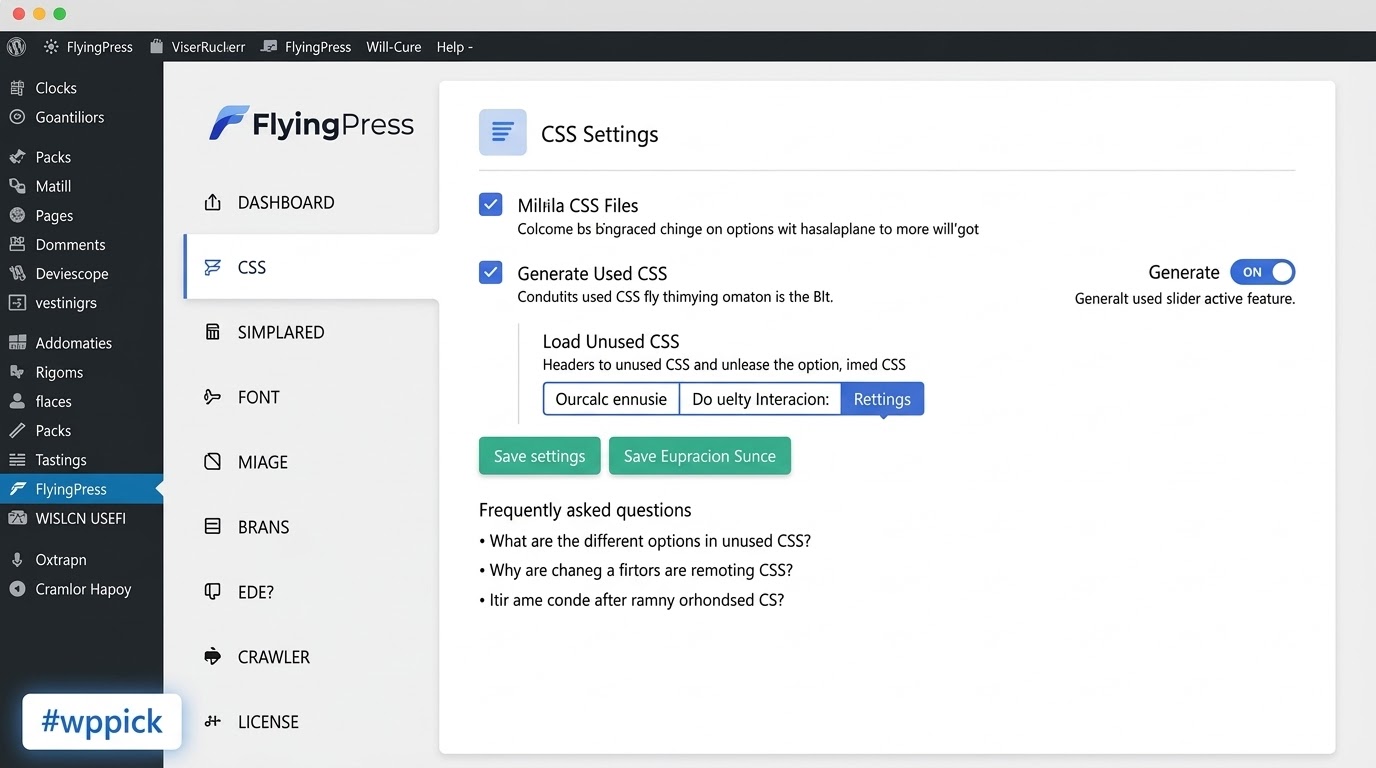Screen dimensions: 1376x768
Task: Click the FONT icon in plugin menu
Action: coord(212,397)
